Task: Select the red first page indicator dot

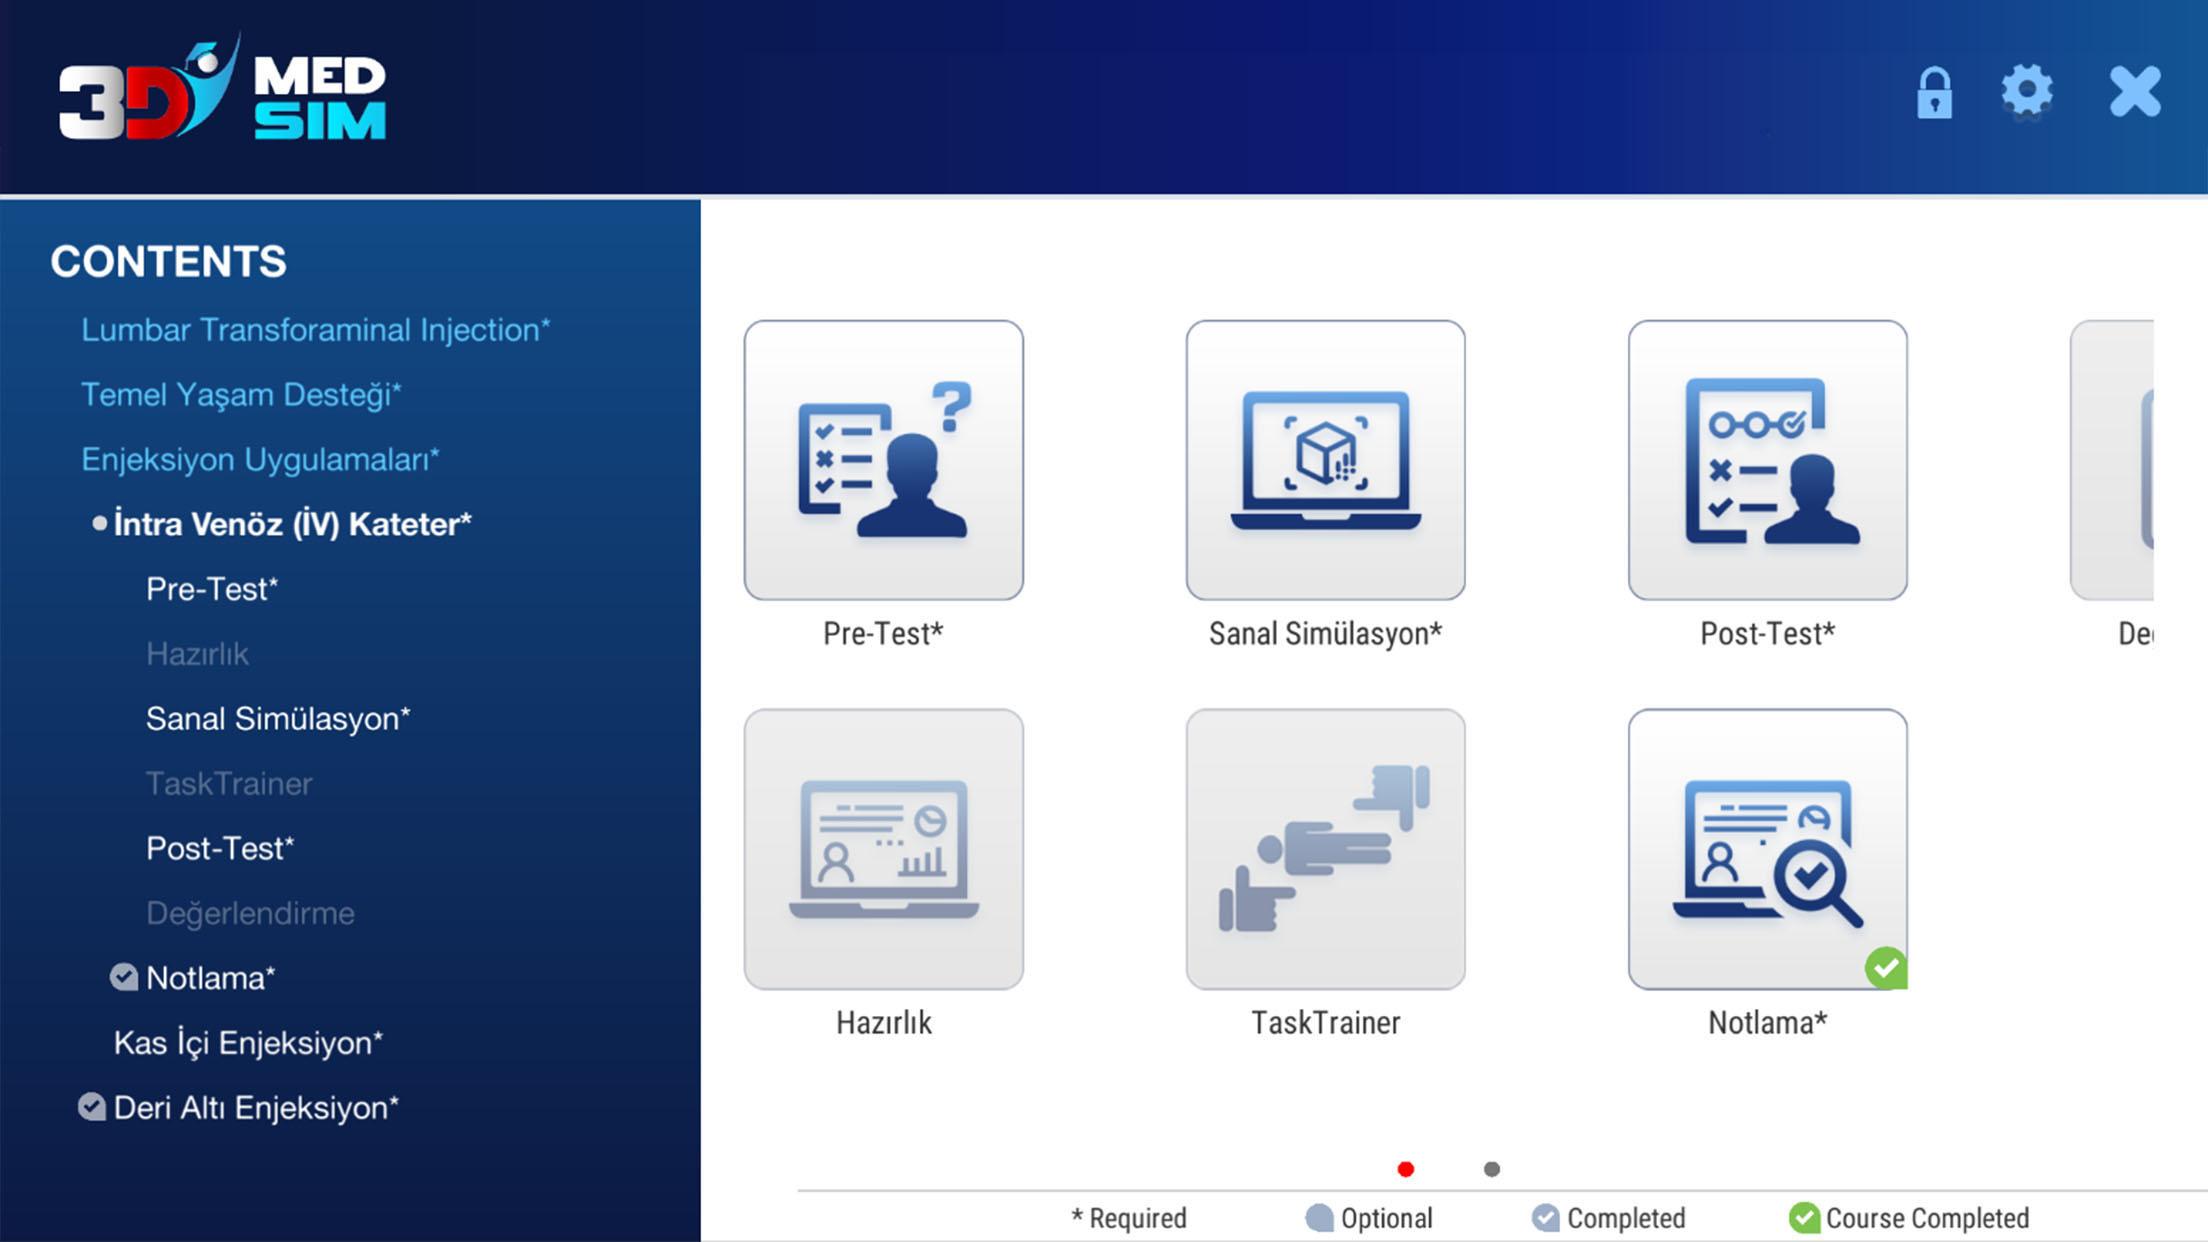Action: click(1405, 1169)
